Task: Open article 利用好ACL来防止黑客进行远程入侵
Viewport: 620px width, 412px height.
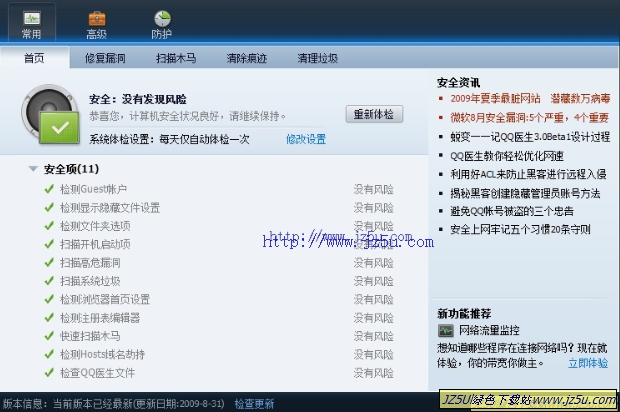Action: (528, 174)
